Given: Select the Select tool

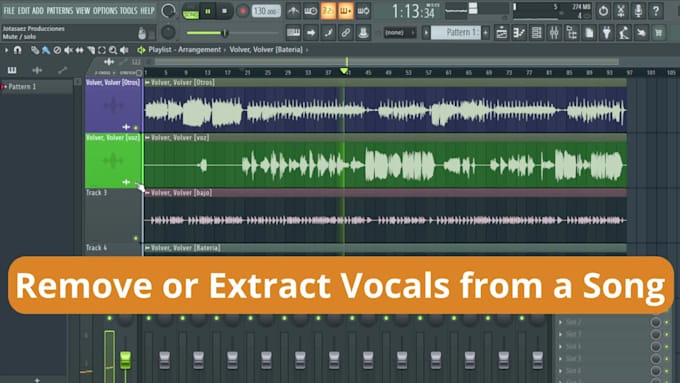Looking at the screenshot, I should [x=102, y=50].
